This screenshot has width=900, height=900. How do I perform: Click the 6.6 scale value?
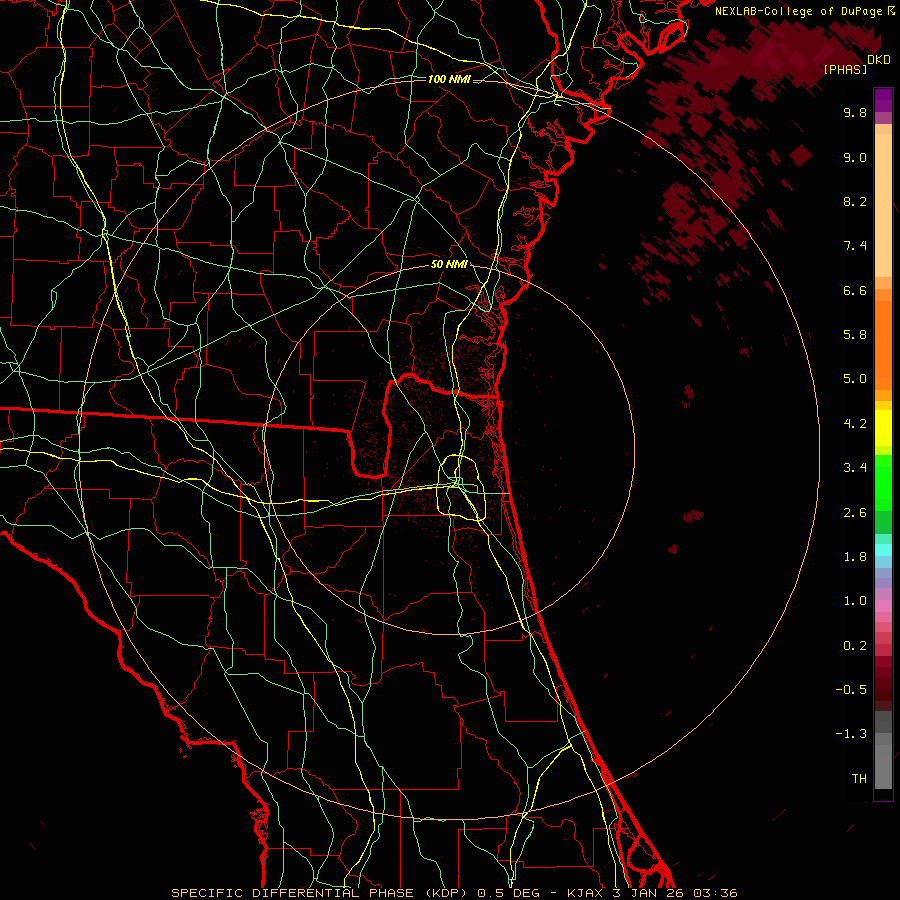855,291
